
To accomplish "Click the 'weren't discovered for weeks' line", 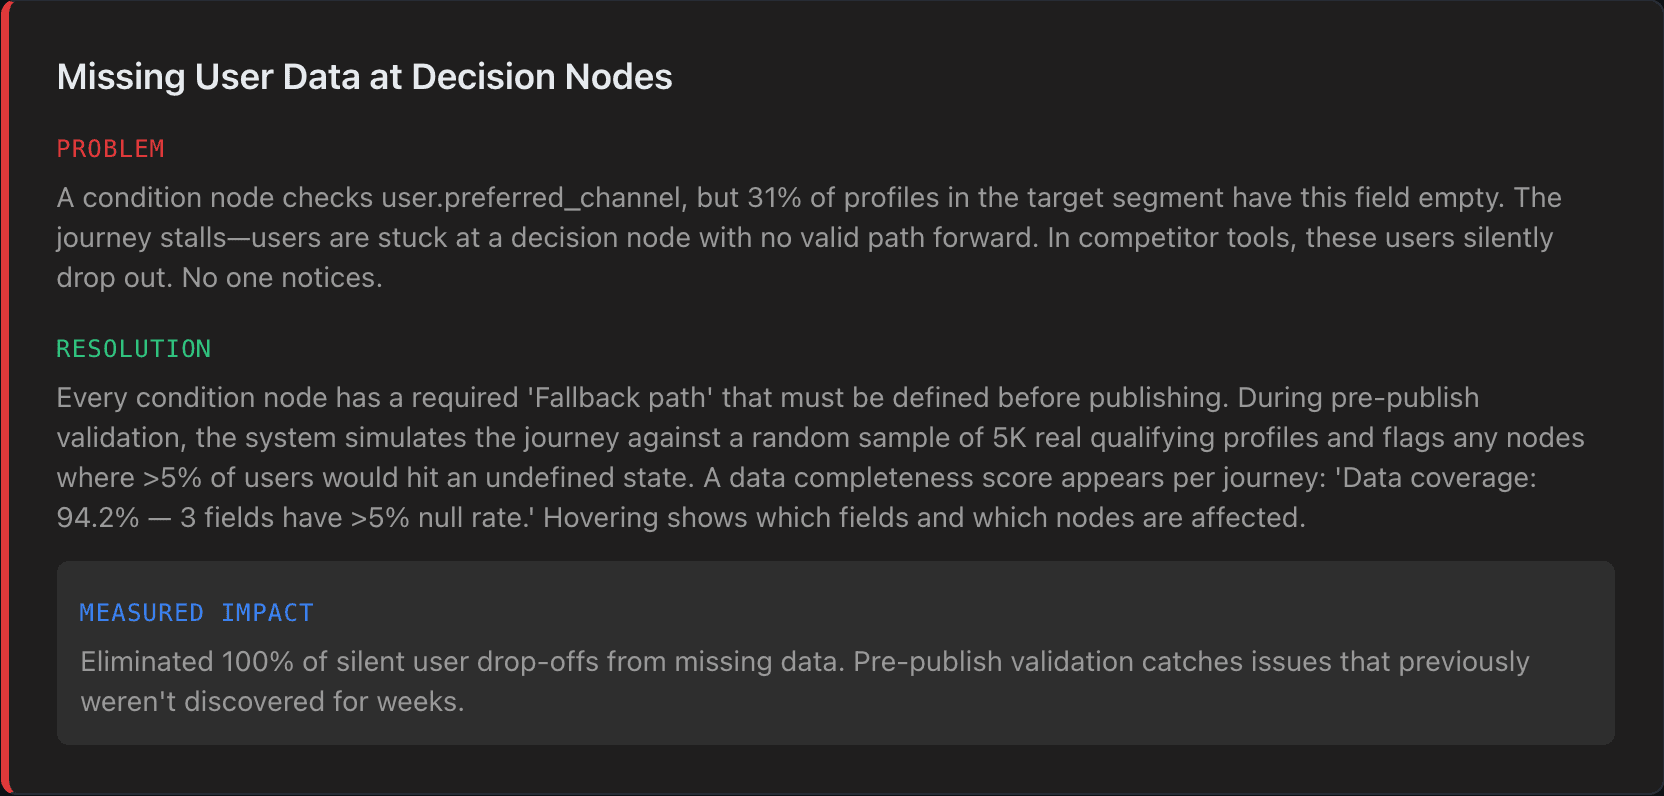I will 272,702.
